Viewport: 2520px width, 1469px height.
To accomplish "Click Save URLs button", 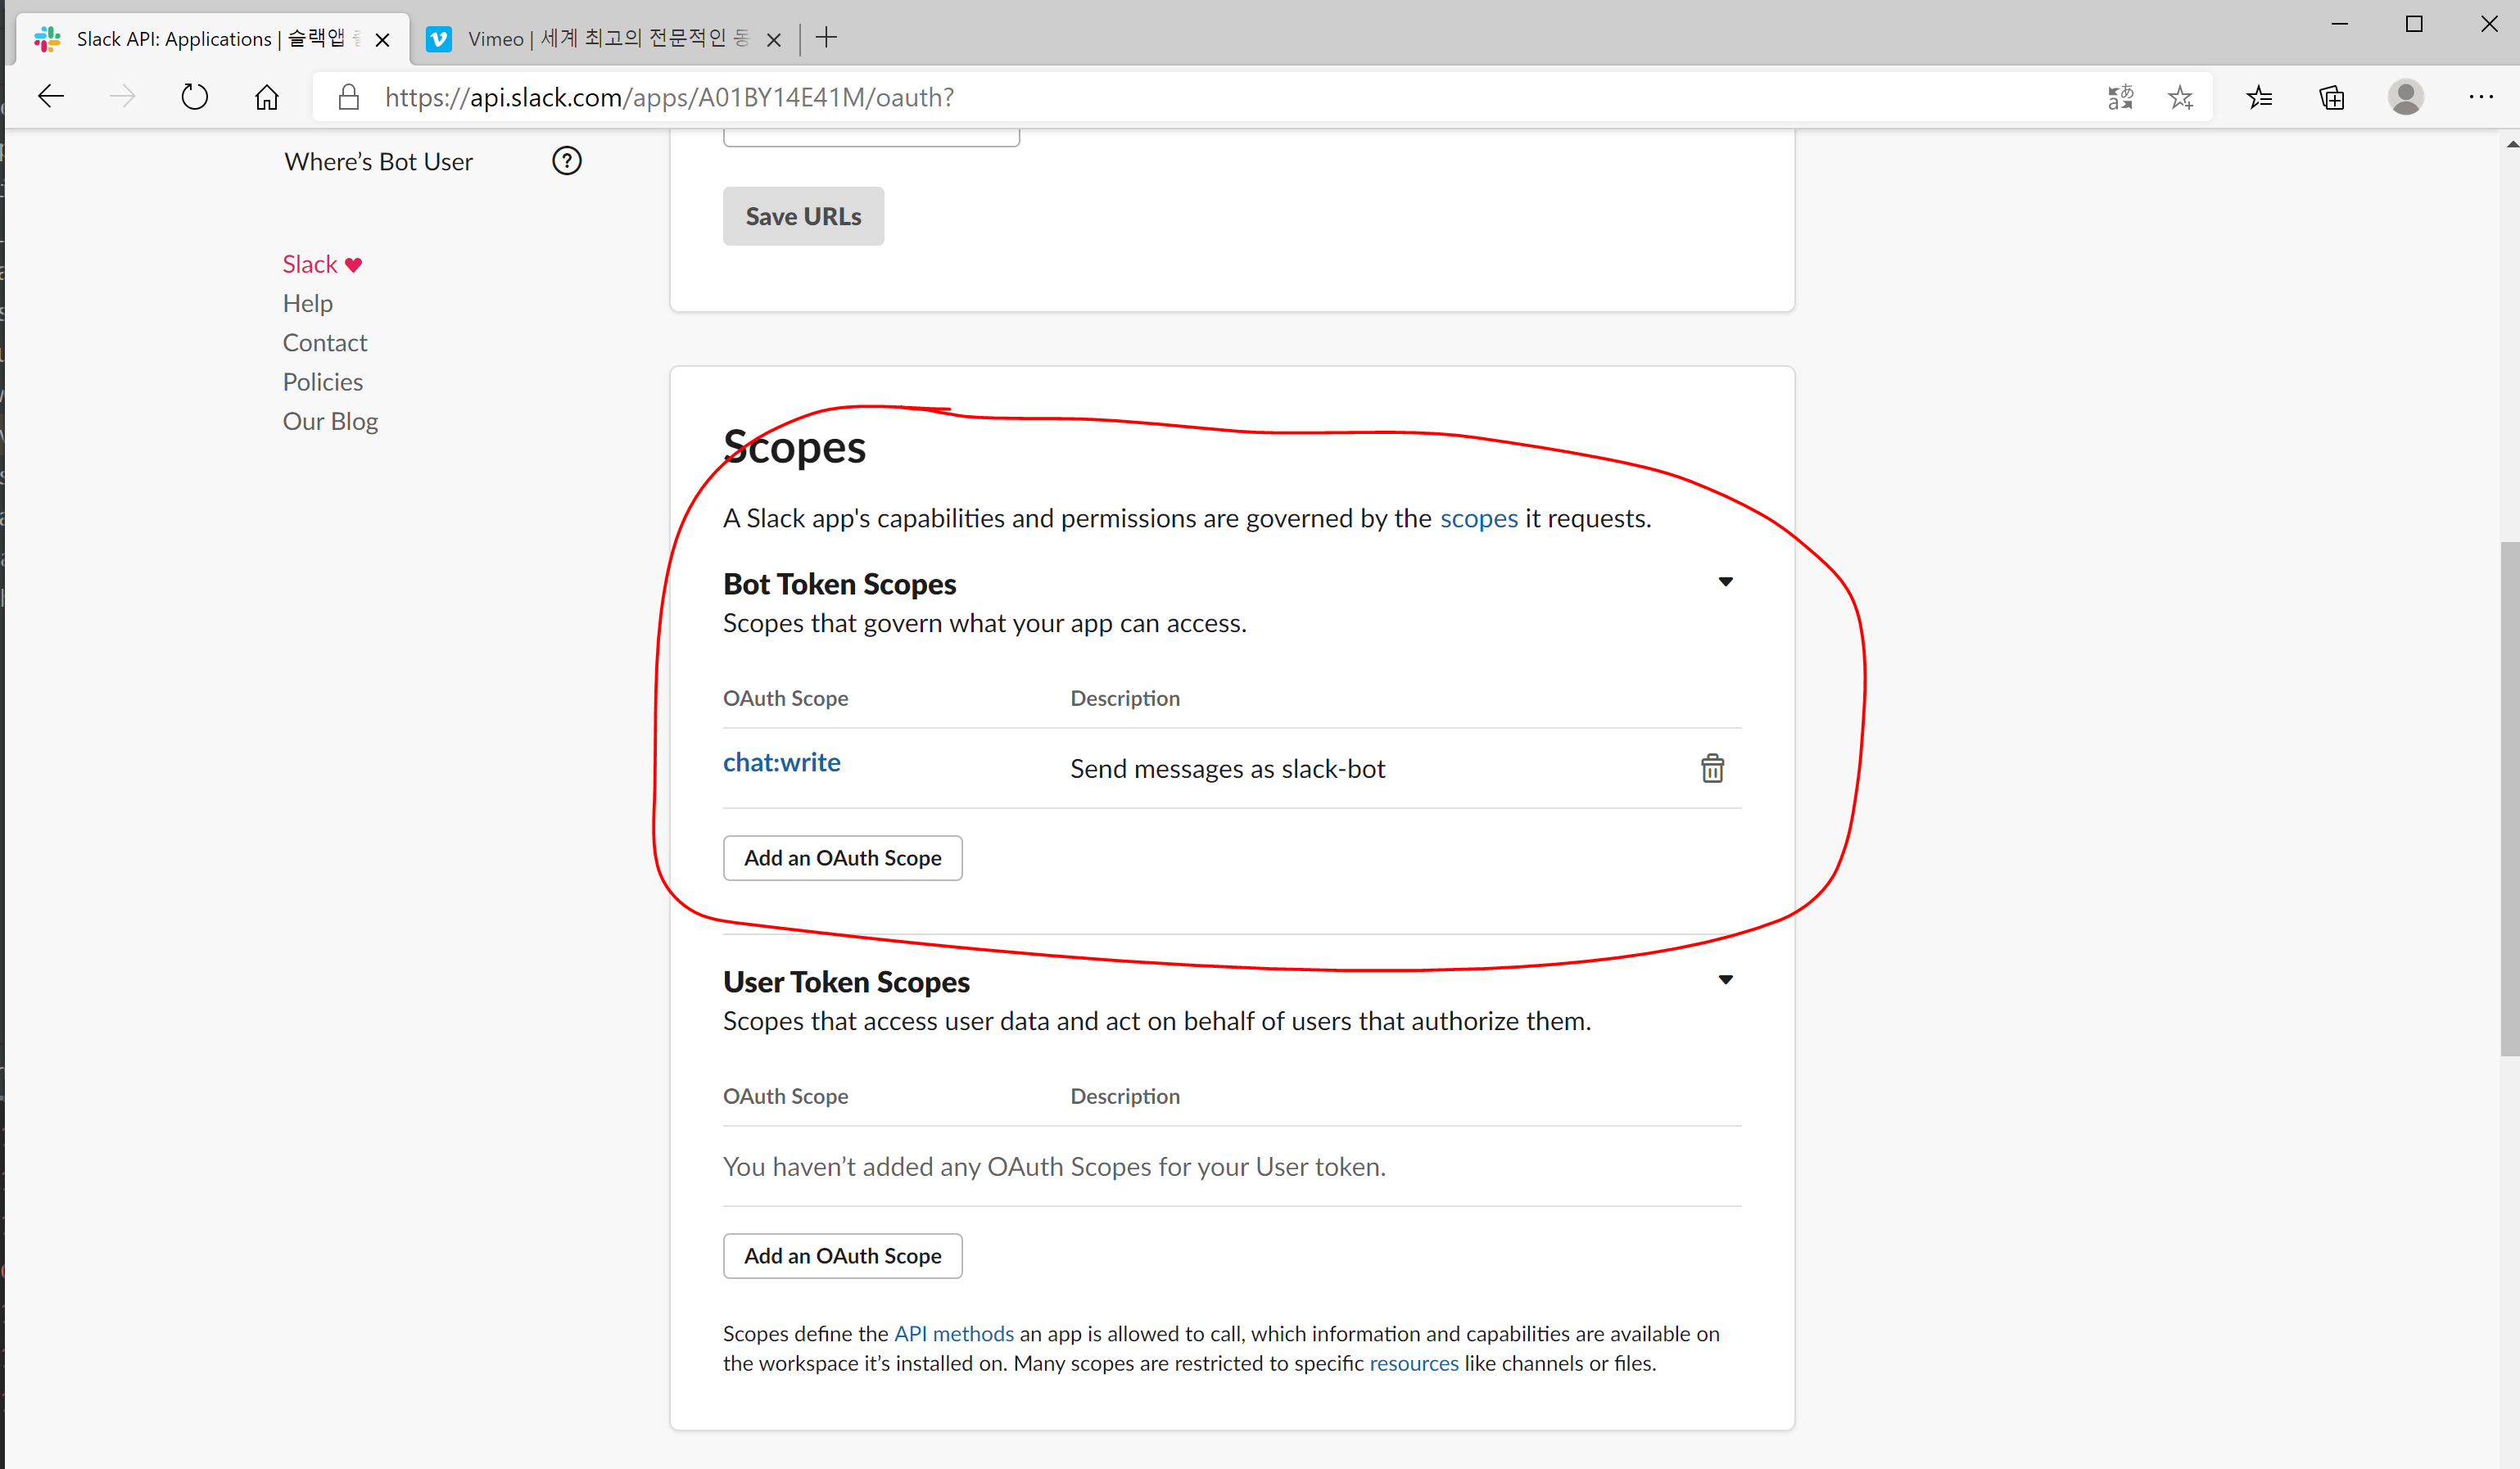I will (803, 216).
